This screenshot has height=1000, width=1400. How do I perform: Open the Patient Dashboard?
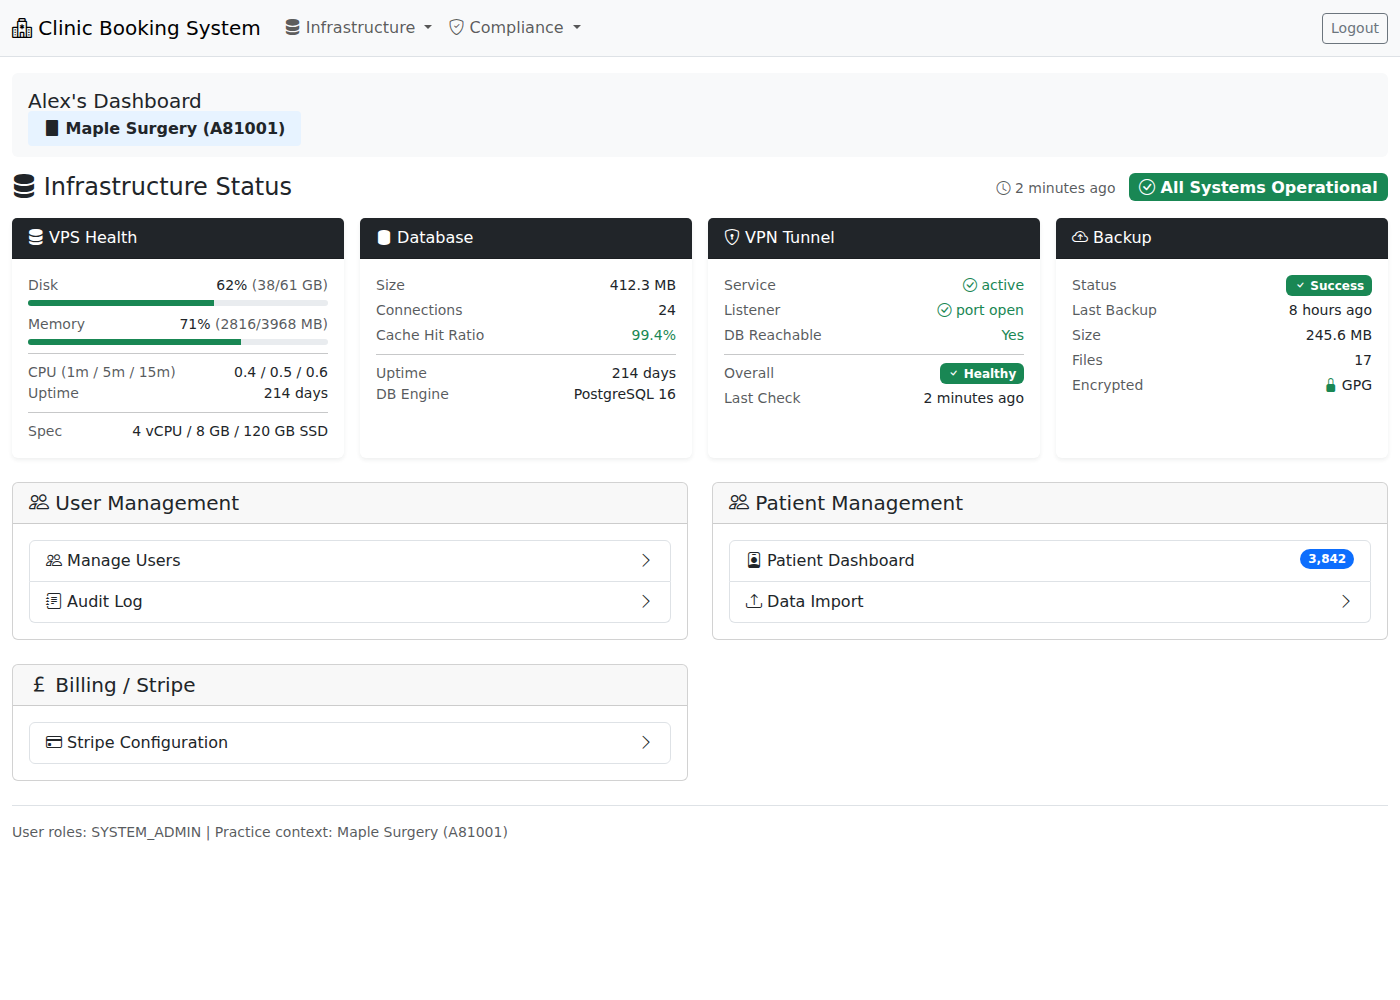click(x=1050, y=561)
